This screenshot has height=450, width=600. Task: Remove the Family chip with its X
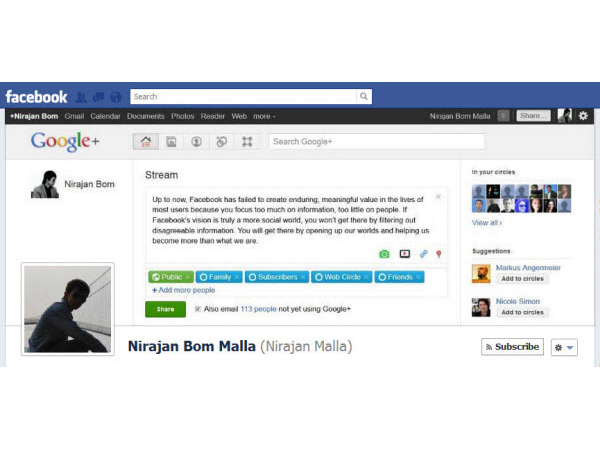pos(237,277)
